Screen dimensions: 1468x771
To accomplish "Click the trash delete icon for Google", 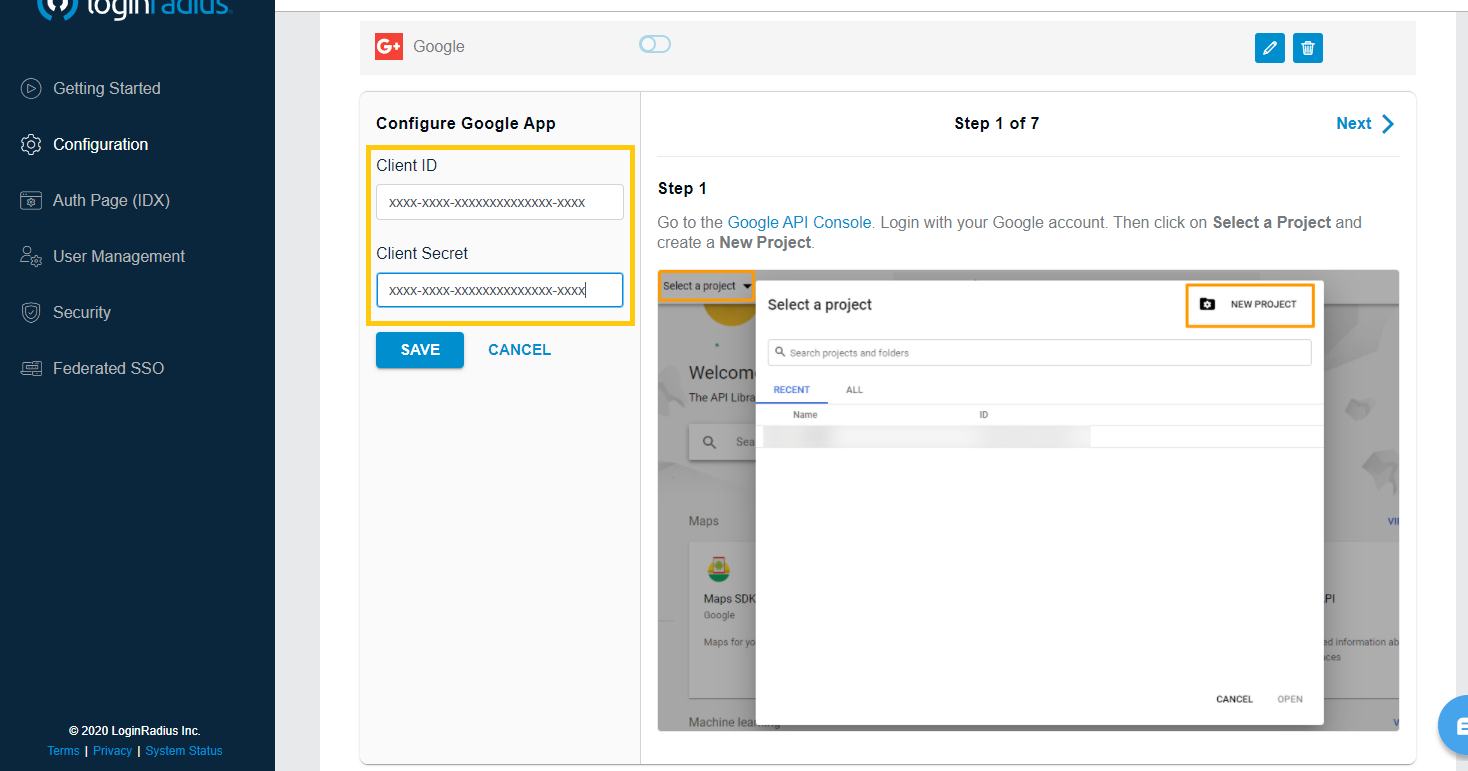I will tap(1308, 48).
